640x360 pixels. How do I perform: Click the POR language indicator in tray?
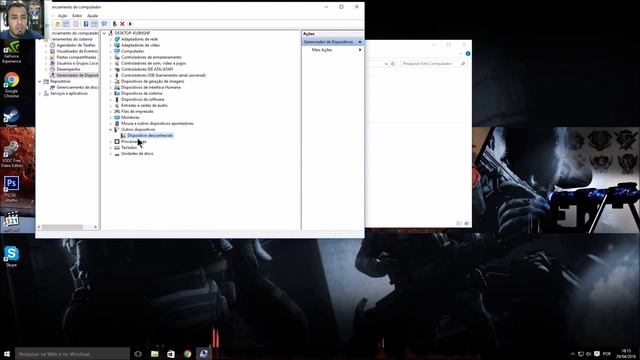607,354
